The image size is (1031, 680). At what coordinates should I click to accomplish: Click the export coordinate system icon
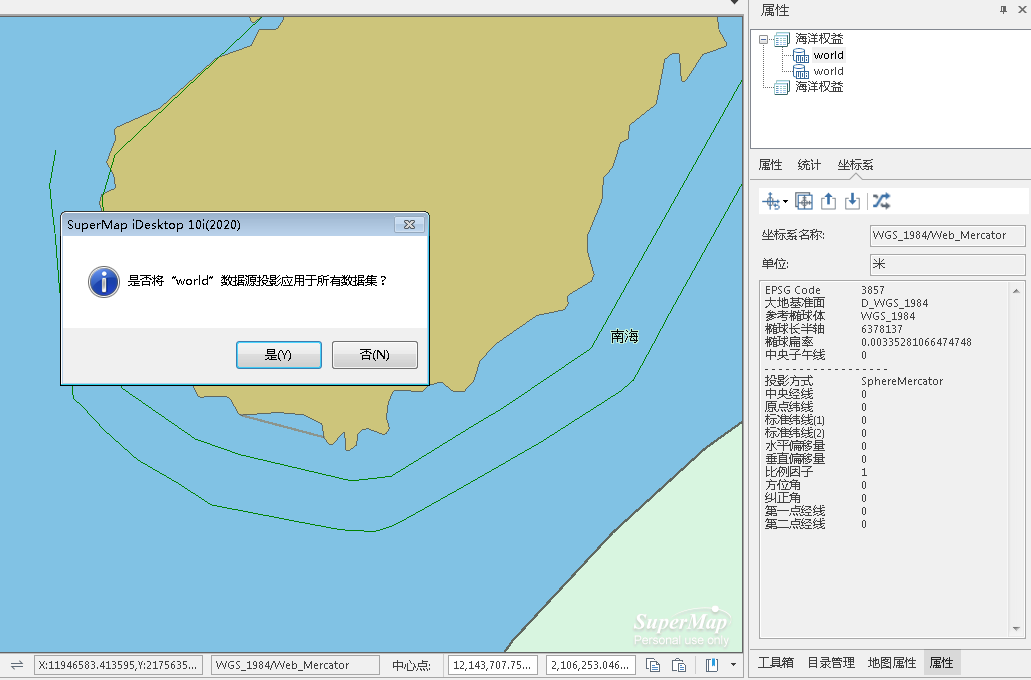[x=828, y=201]
